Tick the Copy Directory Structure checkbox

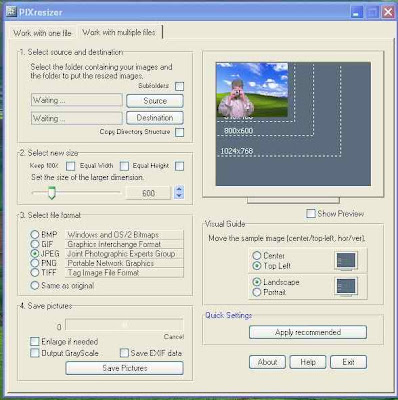pos(179,132)
